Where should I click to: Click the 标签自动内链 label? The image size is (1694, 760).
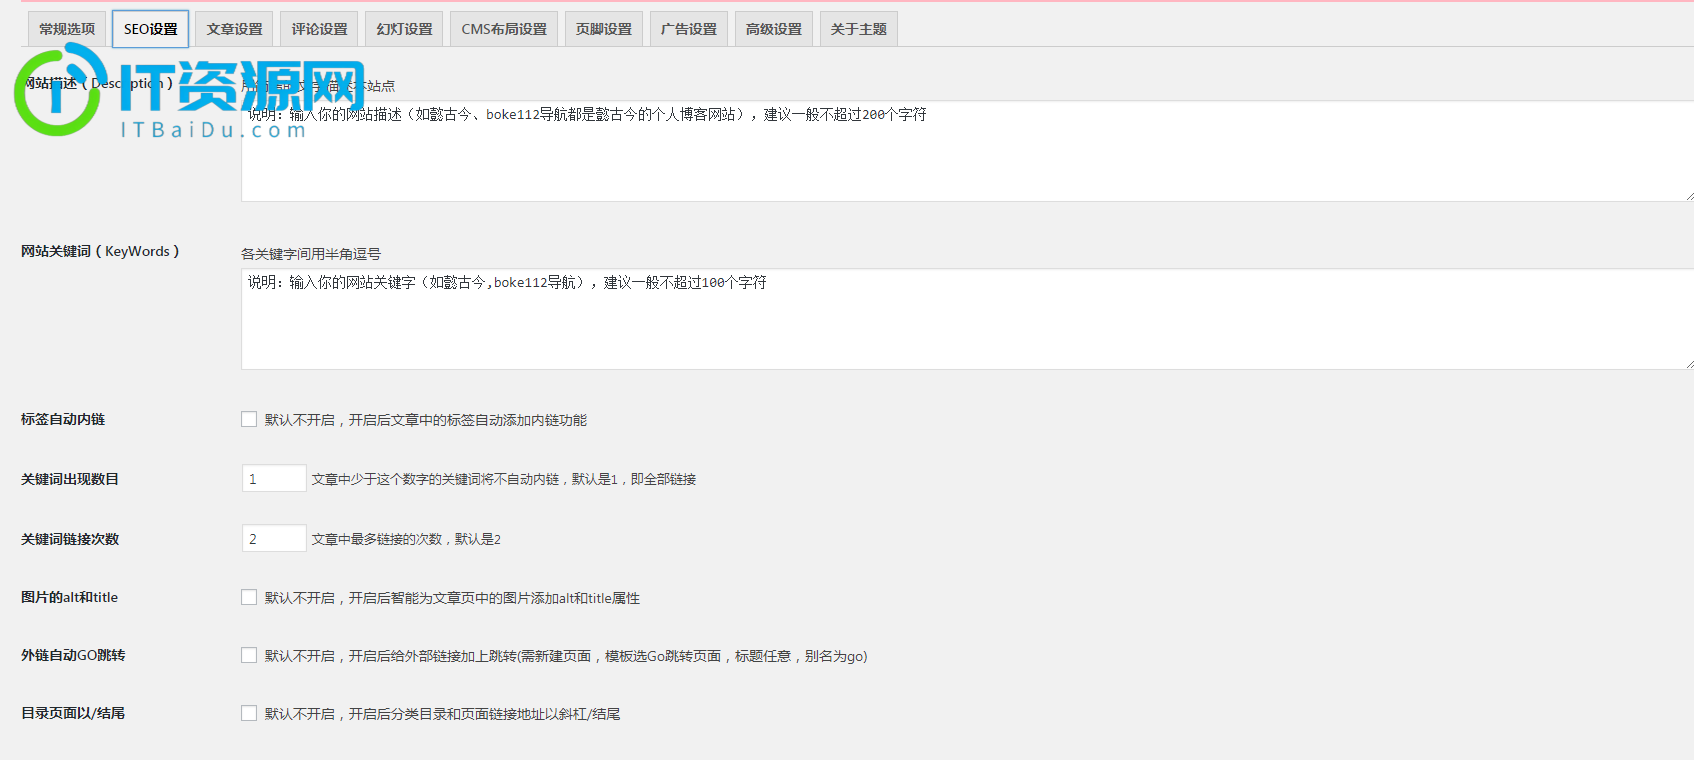click(x=63, y=419)
